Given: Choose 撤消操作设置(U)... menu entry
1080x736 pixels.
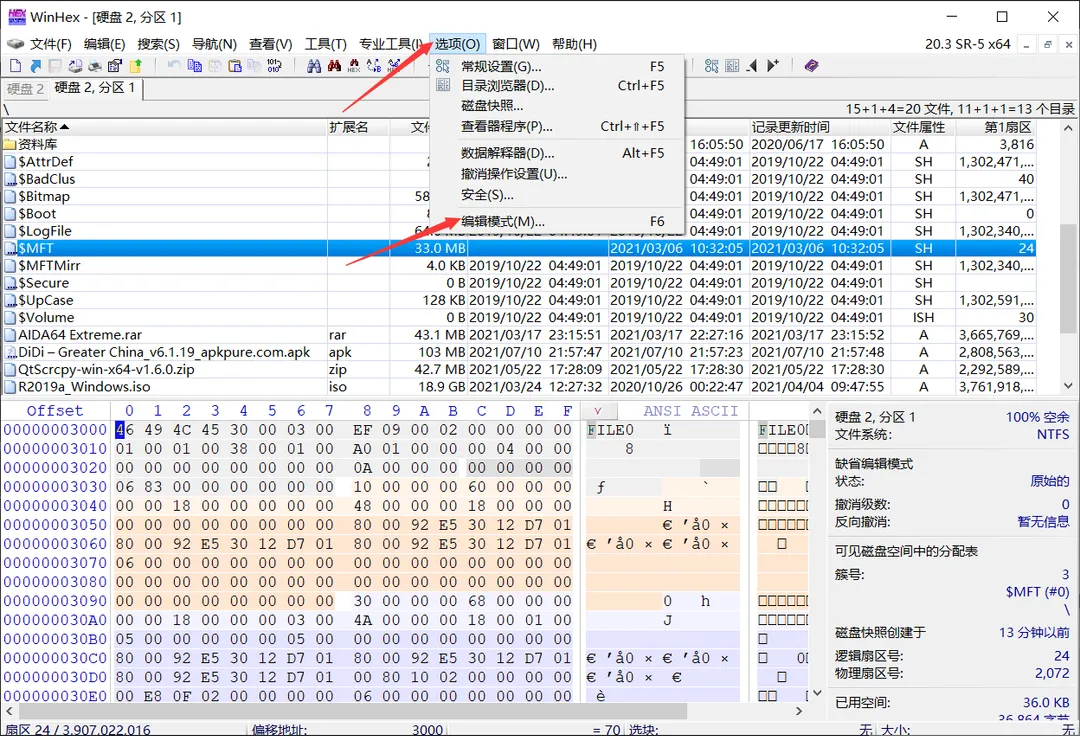Looking at the screenshot, I should click(x=557, y=174).
